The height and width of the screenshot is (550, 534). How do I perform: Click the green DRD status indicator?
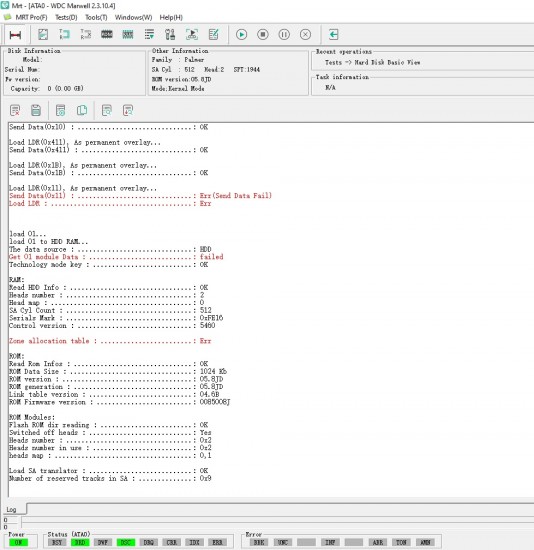tap(80, 542)
